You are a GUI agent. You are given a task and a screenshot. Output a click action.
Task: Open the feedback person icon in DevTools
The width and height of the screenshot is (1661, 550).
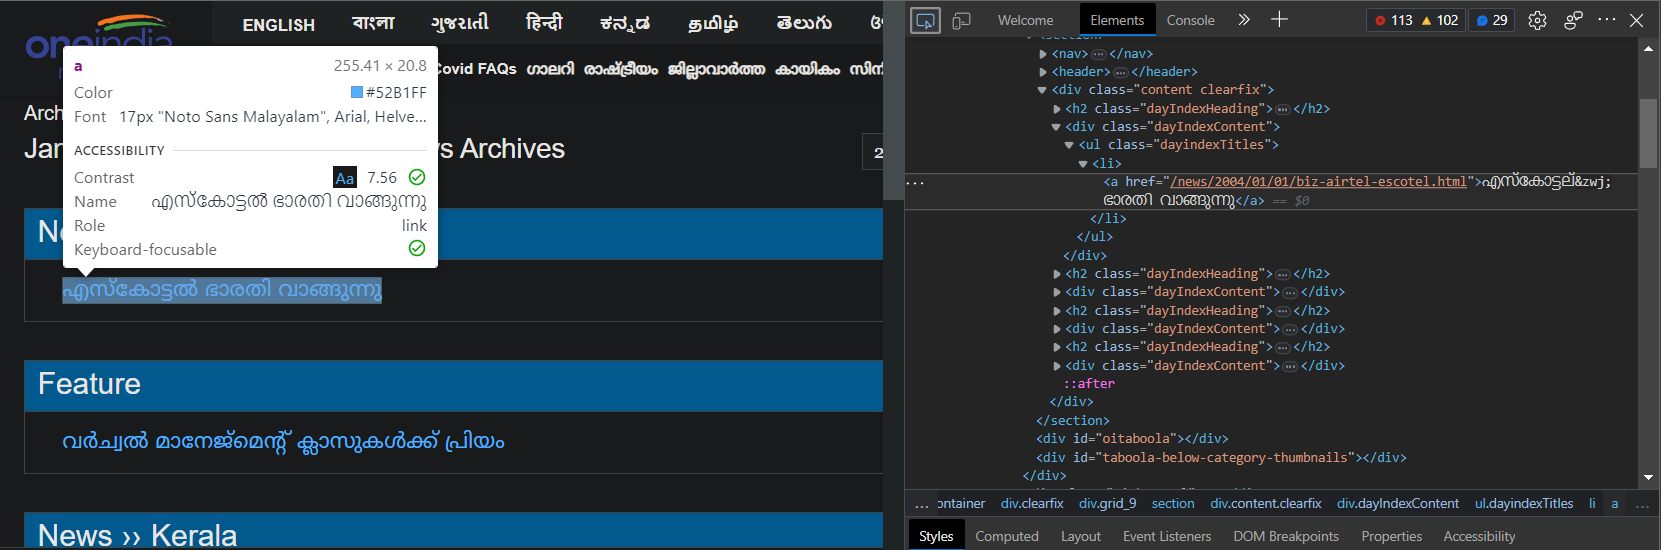click(1573, 20)
